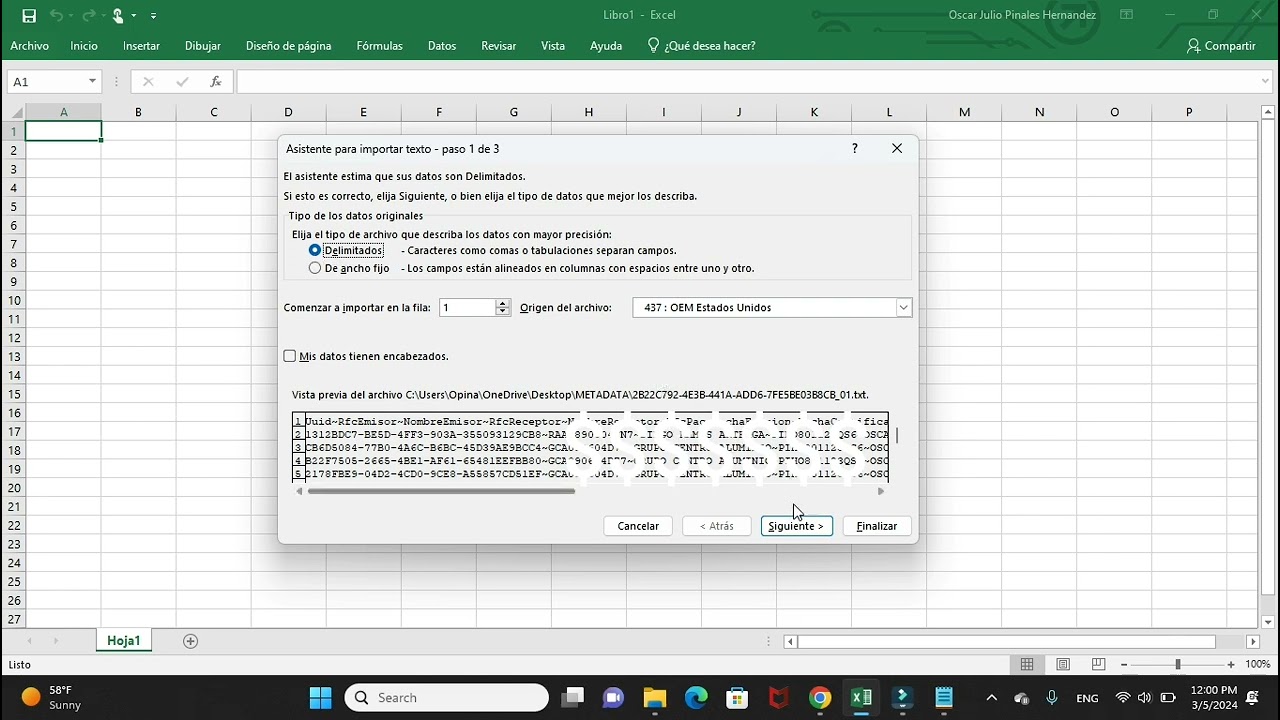This screenshot has height=720, width=1280.
Task: Click zoom out minus button
Action: point(1125,665)
